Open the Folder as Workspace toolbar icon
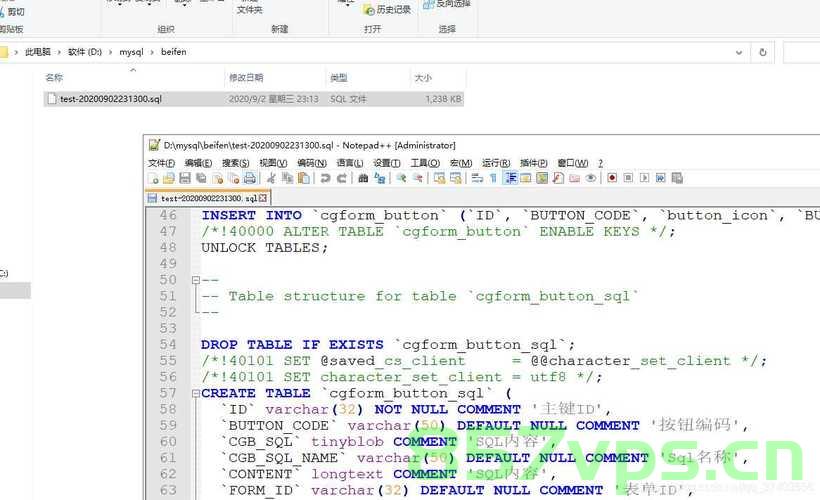The image size is (820, 500). 575,178
